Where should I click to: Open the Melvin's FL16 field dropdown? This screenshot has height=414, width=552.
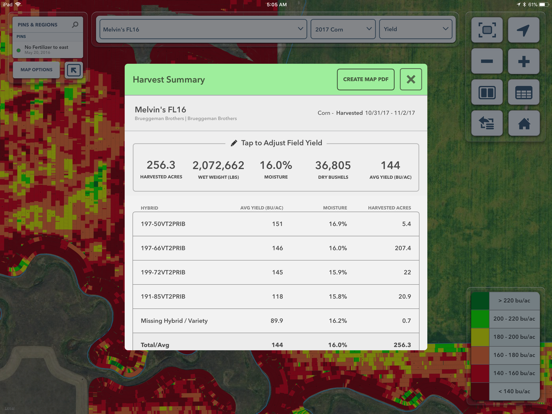pos(203,29)
